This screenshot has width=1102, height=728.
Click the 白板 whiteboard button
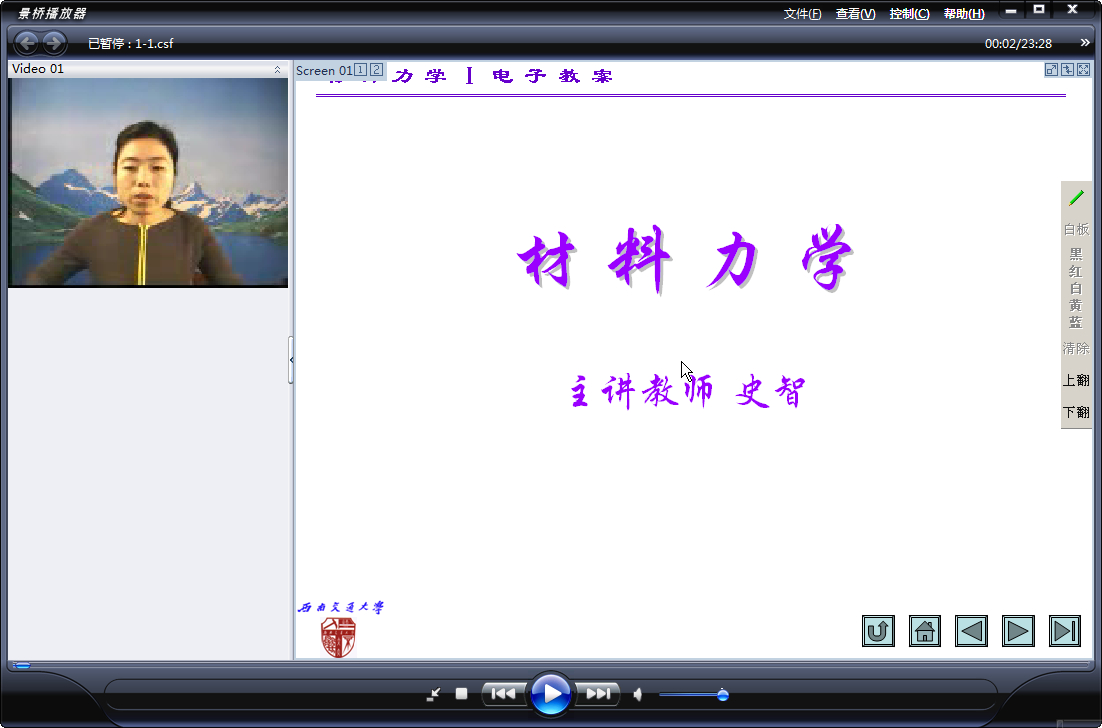[x=1076, y=229]
